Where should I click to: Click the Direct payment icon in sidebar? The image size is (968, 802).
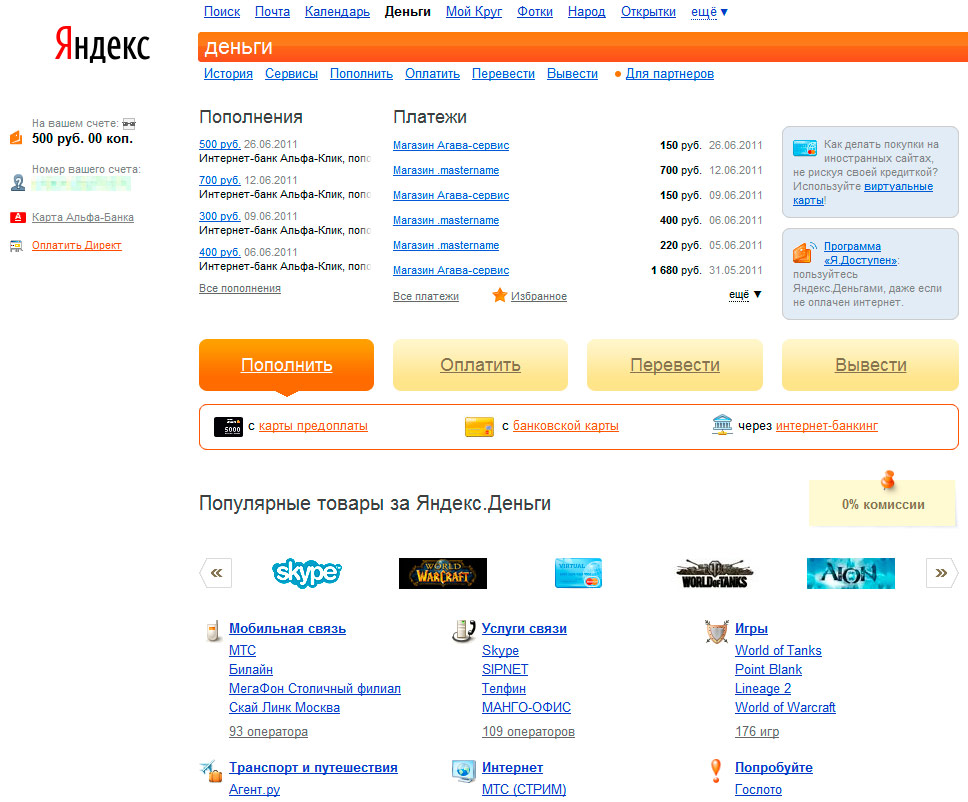[x=16, y=246]
